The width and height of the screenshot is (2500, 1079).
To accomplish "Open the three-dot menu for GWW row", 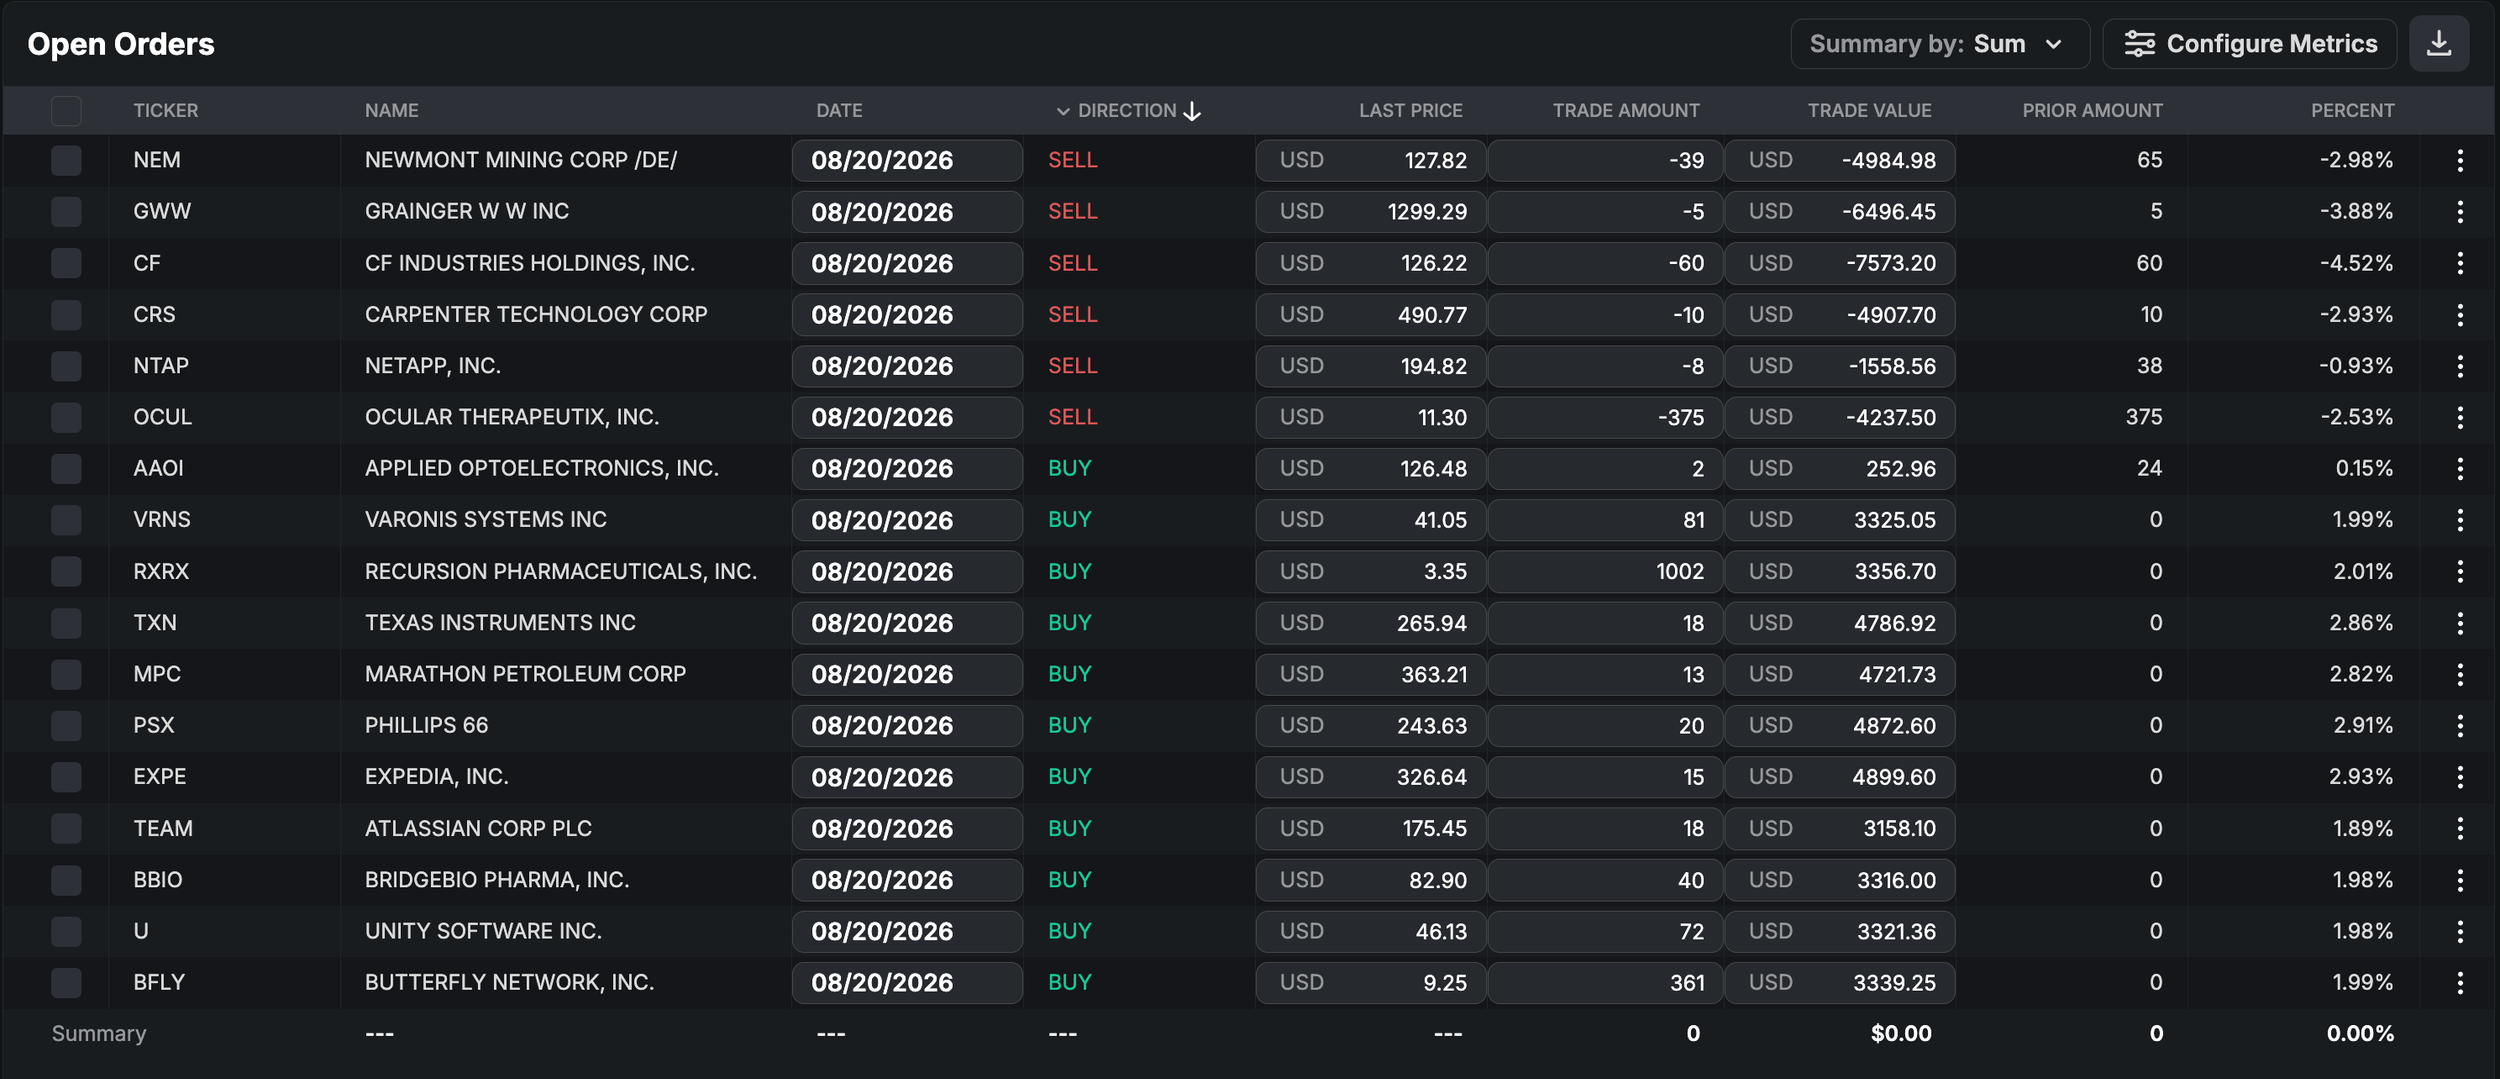I will (2460, 211).
